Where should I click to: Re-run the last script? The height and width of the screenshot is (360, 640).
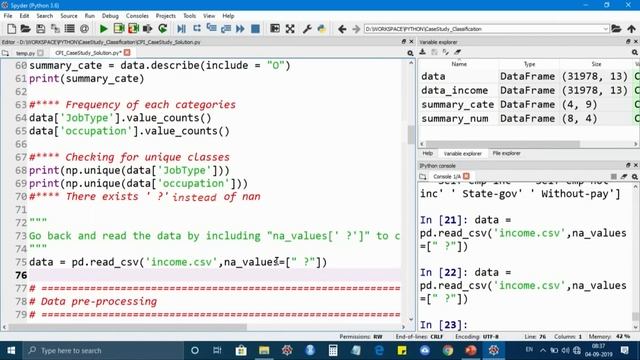[x=163, y=29]
